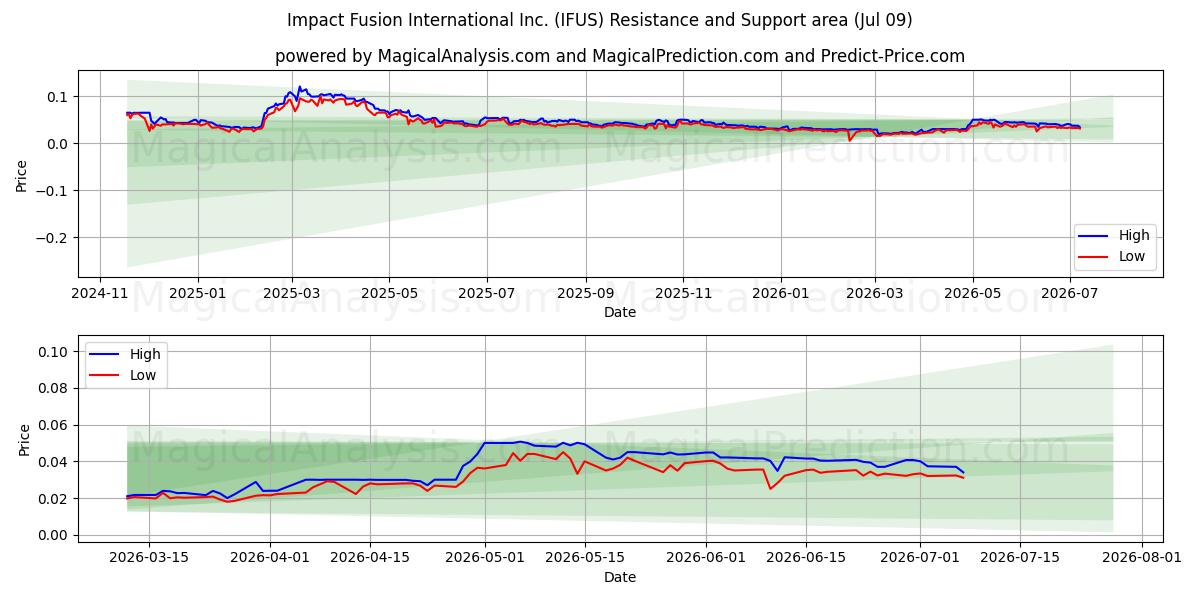Click the 0.08 price tick on lower chart
Screen dimensions: 1200x600
[x=52, y=389]
